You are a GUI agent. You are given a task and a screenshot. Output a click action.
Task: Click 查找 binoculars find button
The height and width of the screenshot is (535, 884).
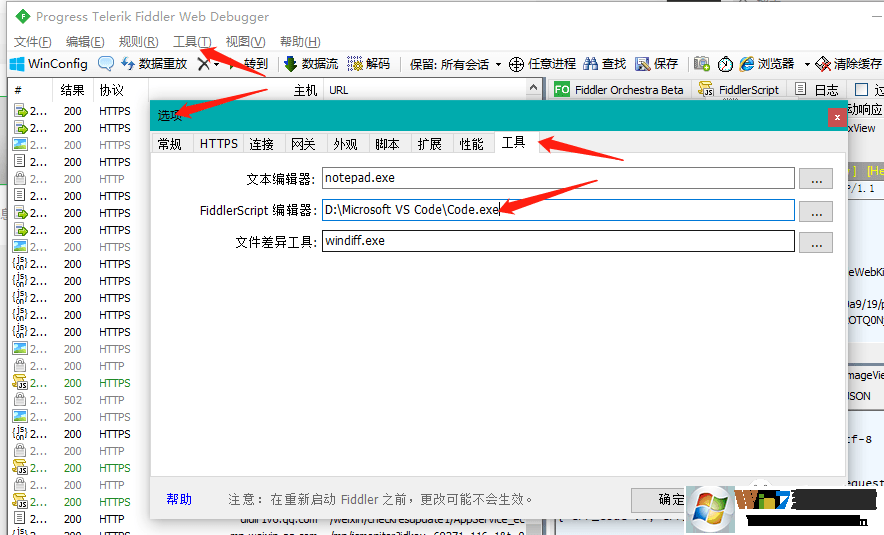[x=604, y=64]
